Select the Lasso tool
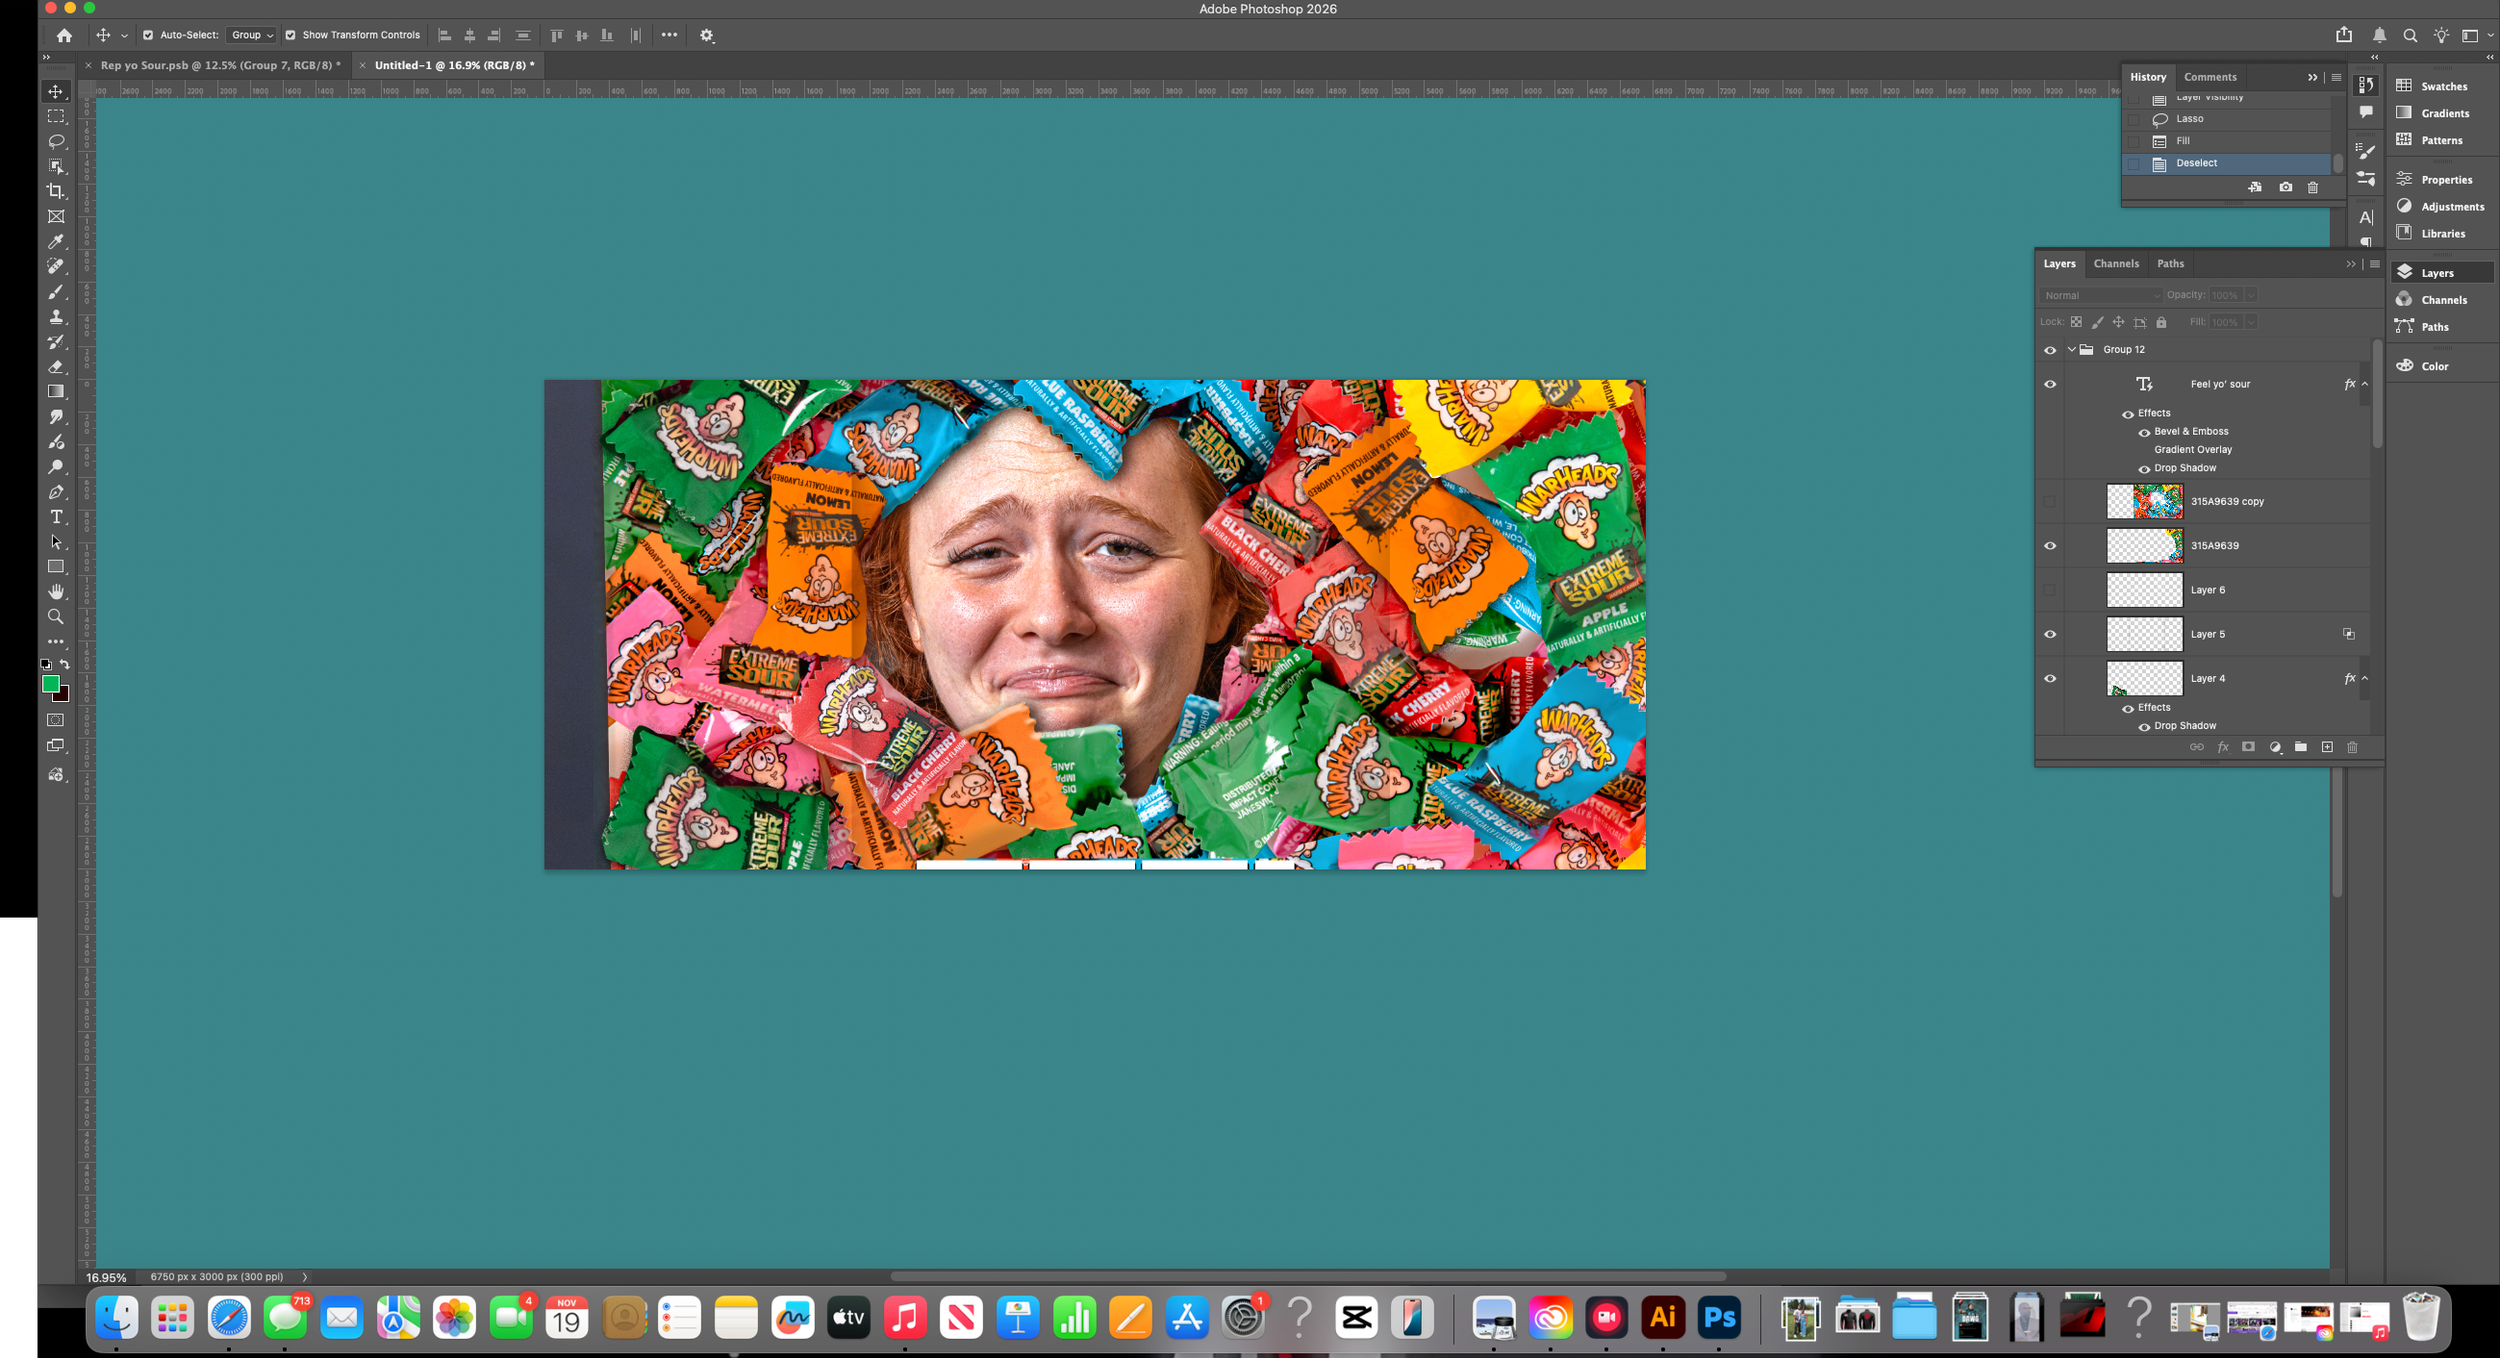 click(x=56, y=142)
